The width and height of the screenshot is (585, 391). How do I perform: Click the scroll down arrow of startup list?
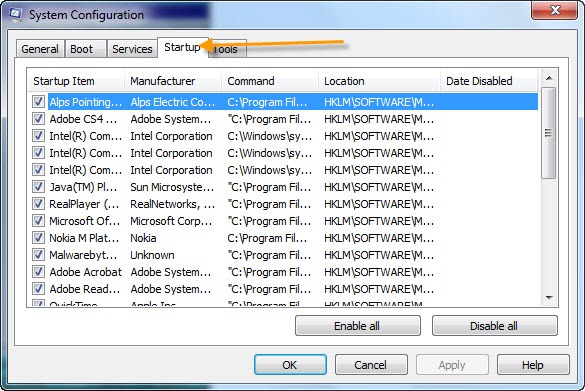click(x=549, y=297)
